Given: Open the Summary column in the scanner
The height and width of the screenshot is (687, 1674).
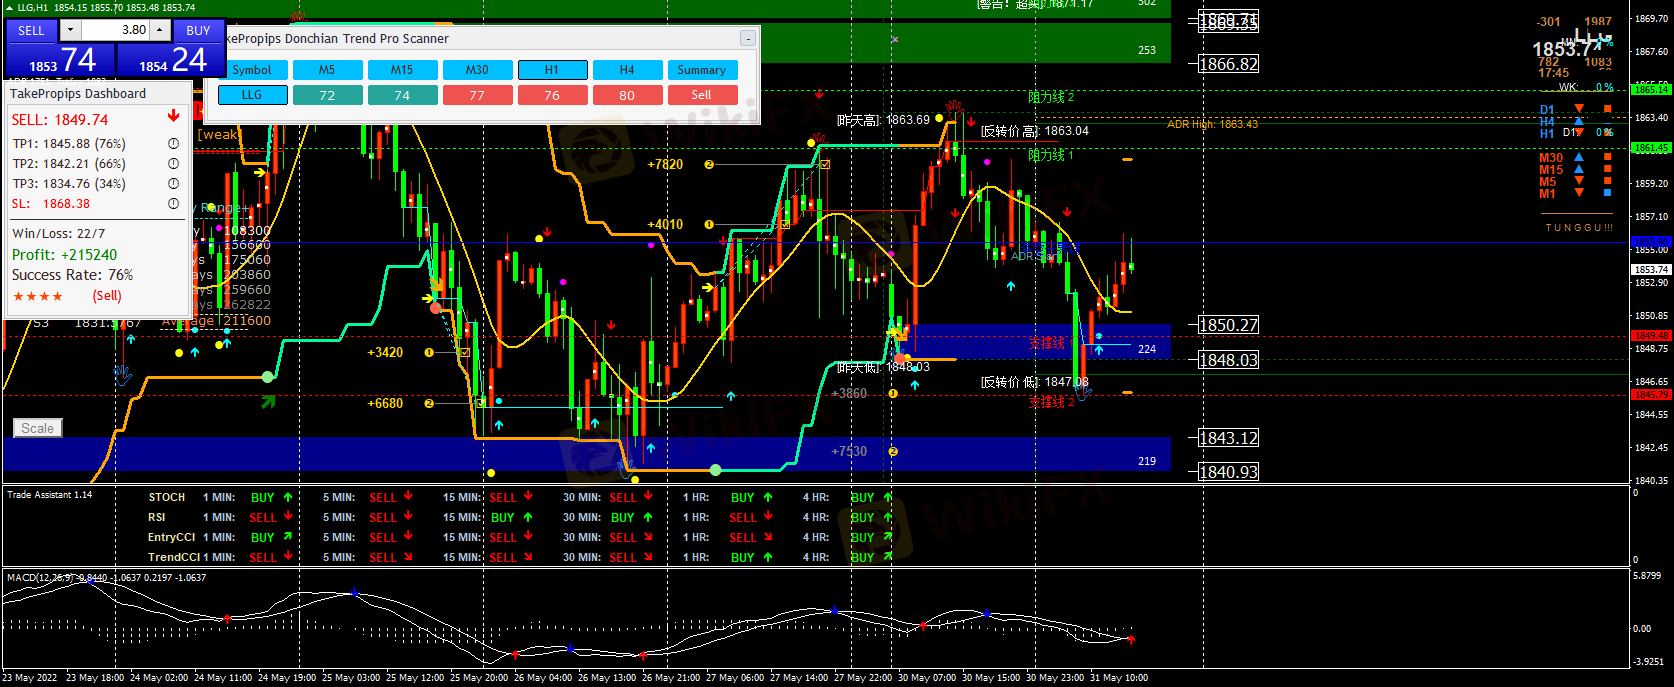Looking at the screenshot, I should 701,70.
